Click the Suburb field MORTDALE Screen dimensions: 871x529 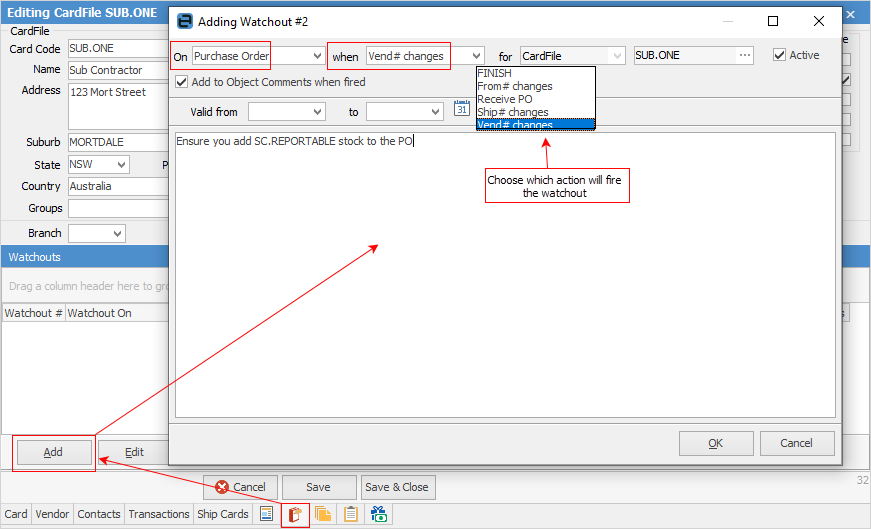pos(118,142)
